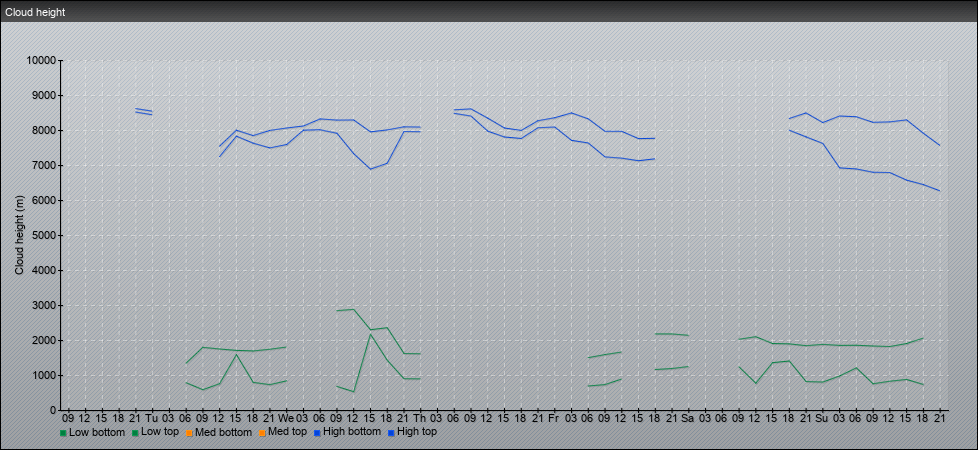This screenshot has width=978, height=450.
Task: Select the Su day marker on time axis
Action: (x=821, y=417)
